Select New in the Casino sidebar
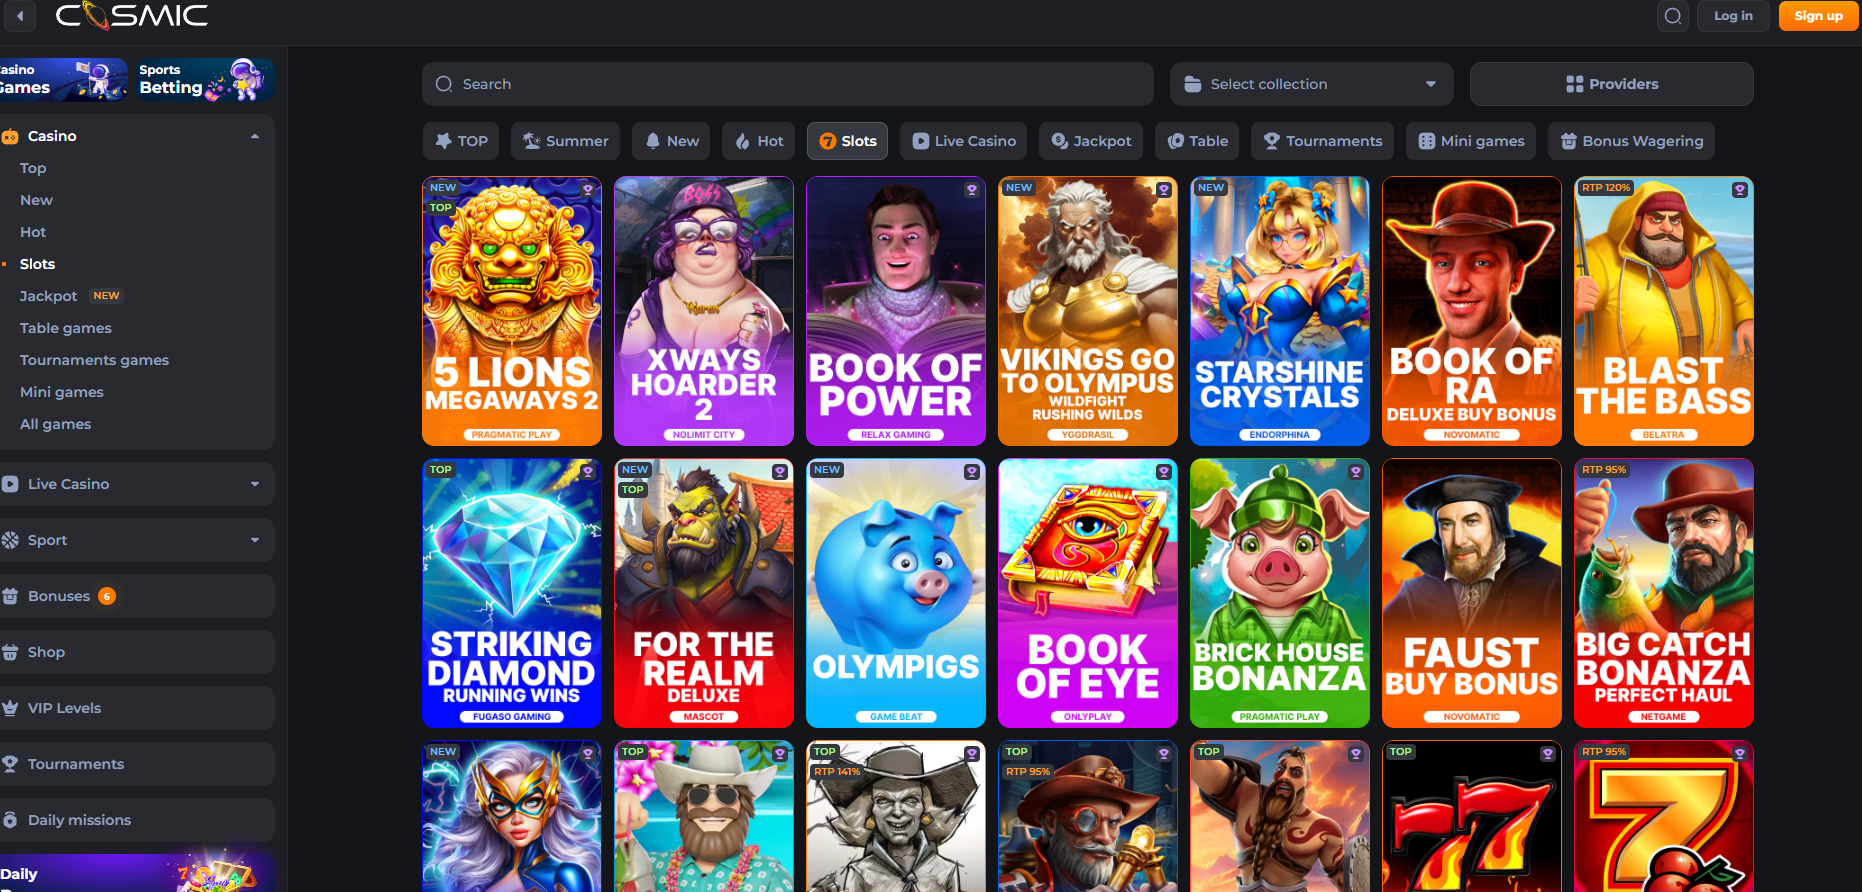The width and height of the screenshot is (1862, 892). 36,200
